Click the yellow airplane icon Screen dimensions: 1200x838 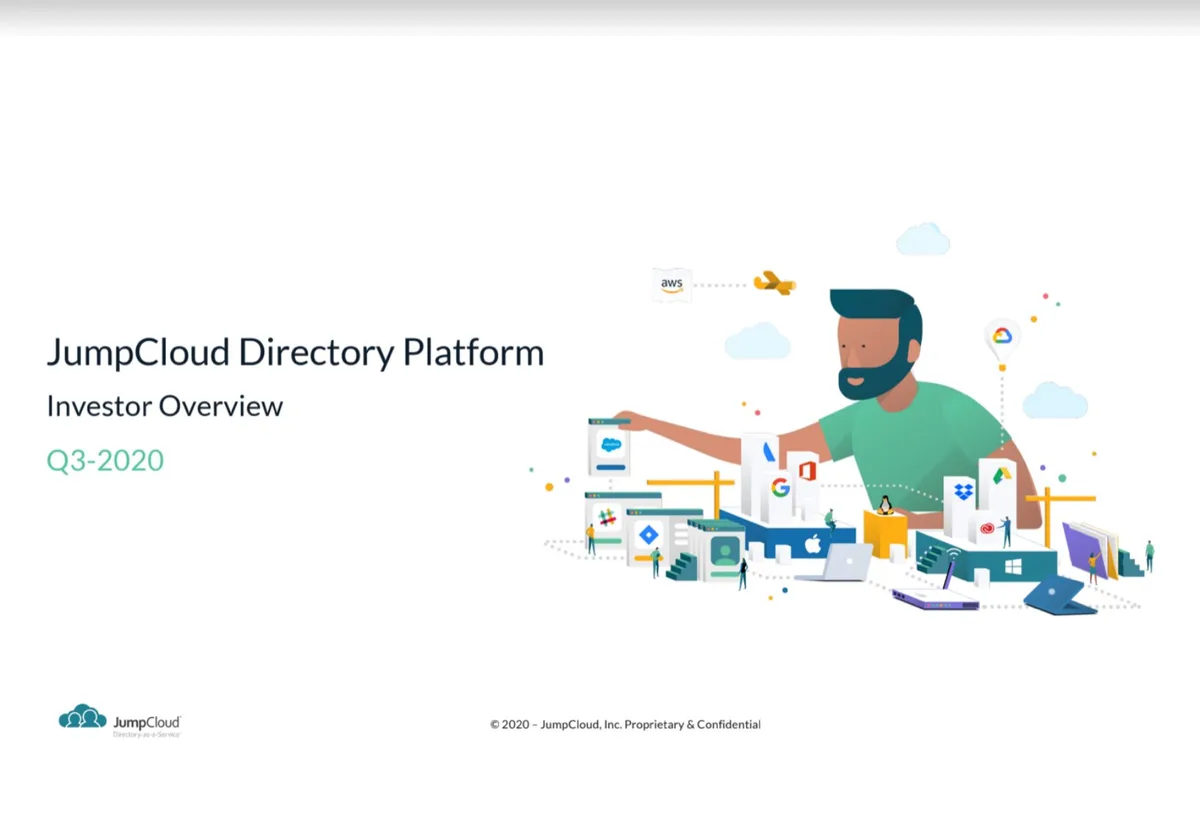coord(773,282)
